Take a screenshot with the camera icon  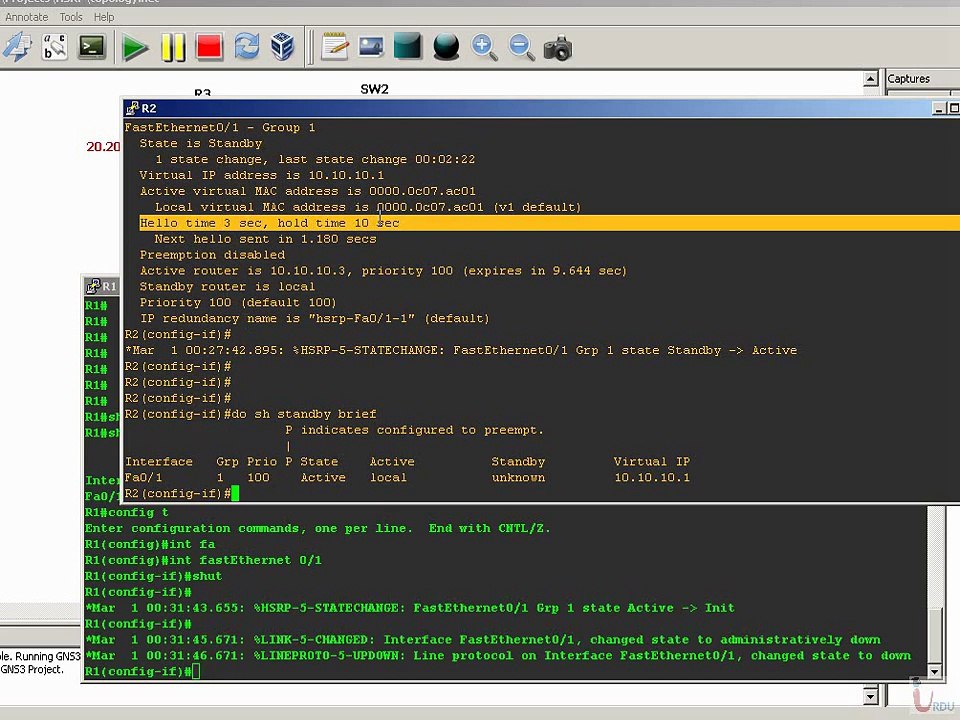pos(558,48)
